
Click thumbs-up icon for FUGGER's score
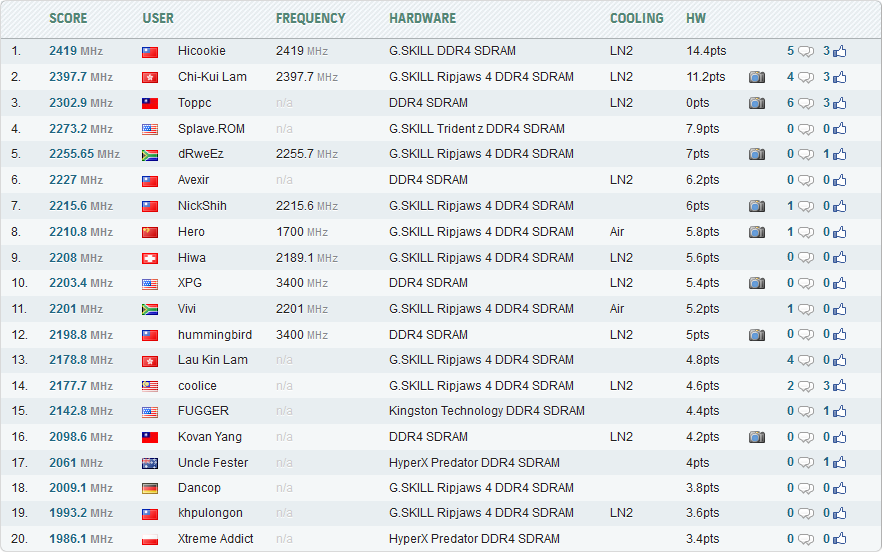(839, 411)
